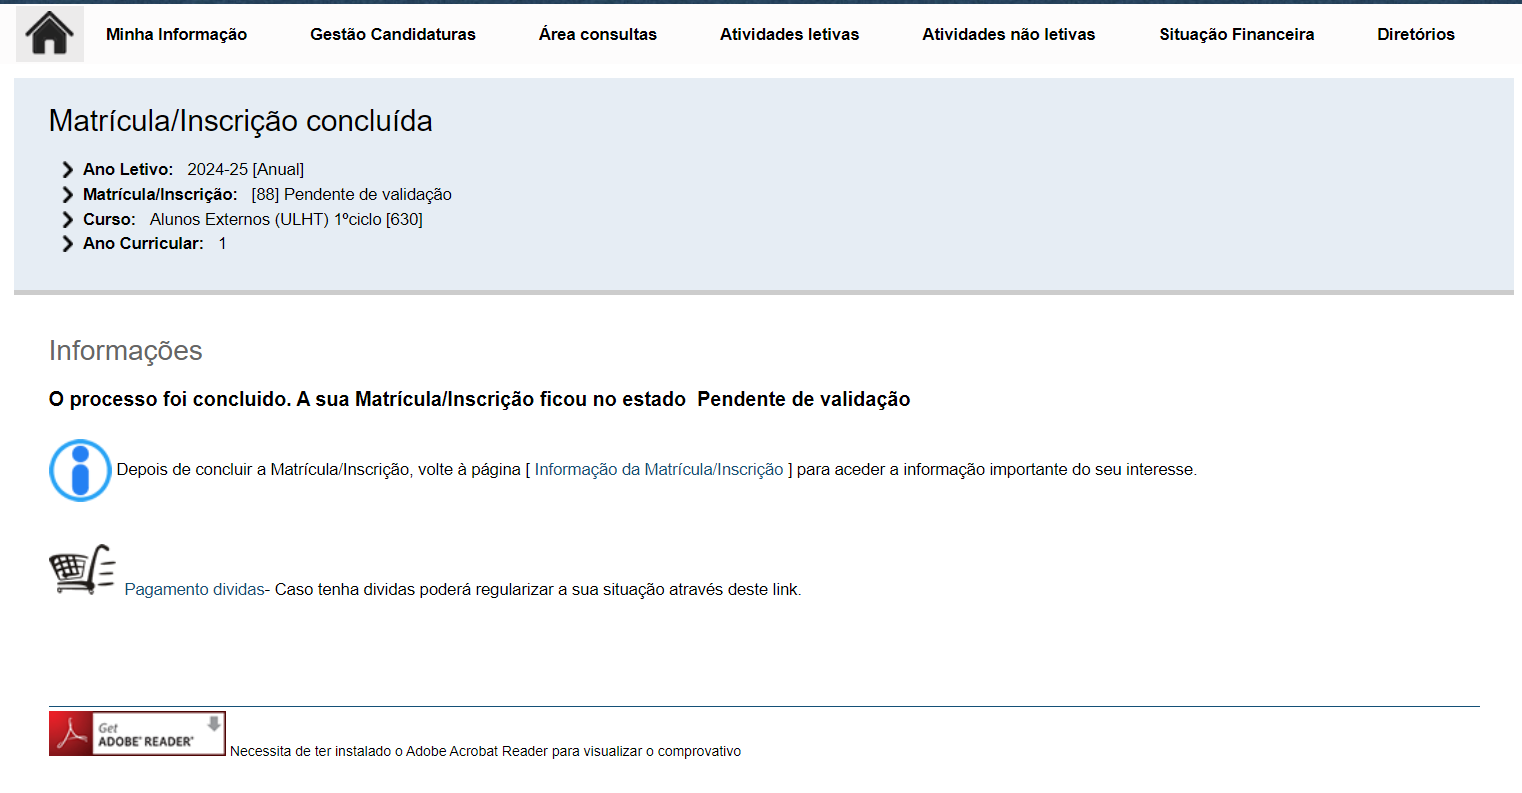1522x793 pixels.
Task: Click the chevron beside Matrícula/Inscrição
Action: pos(67,194)
